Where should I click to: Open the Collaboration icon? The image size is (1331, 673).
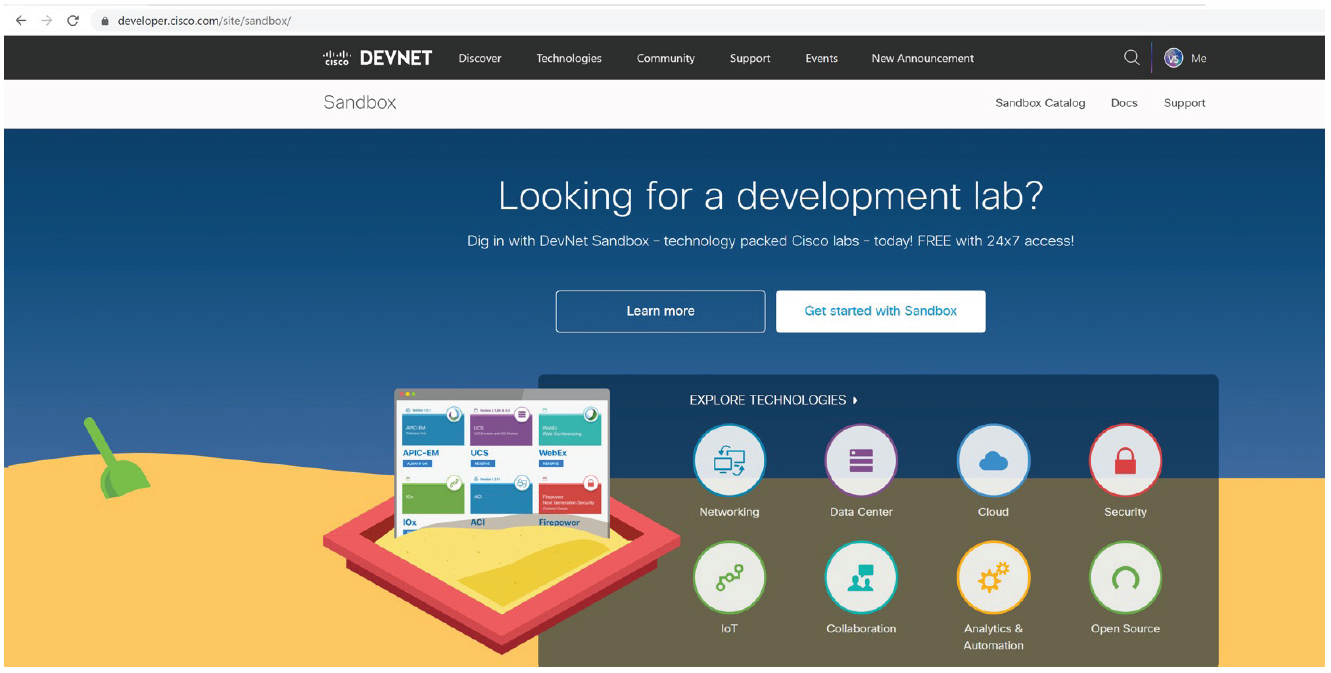tap(861, 578)
